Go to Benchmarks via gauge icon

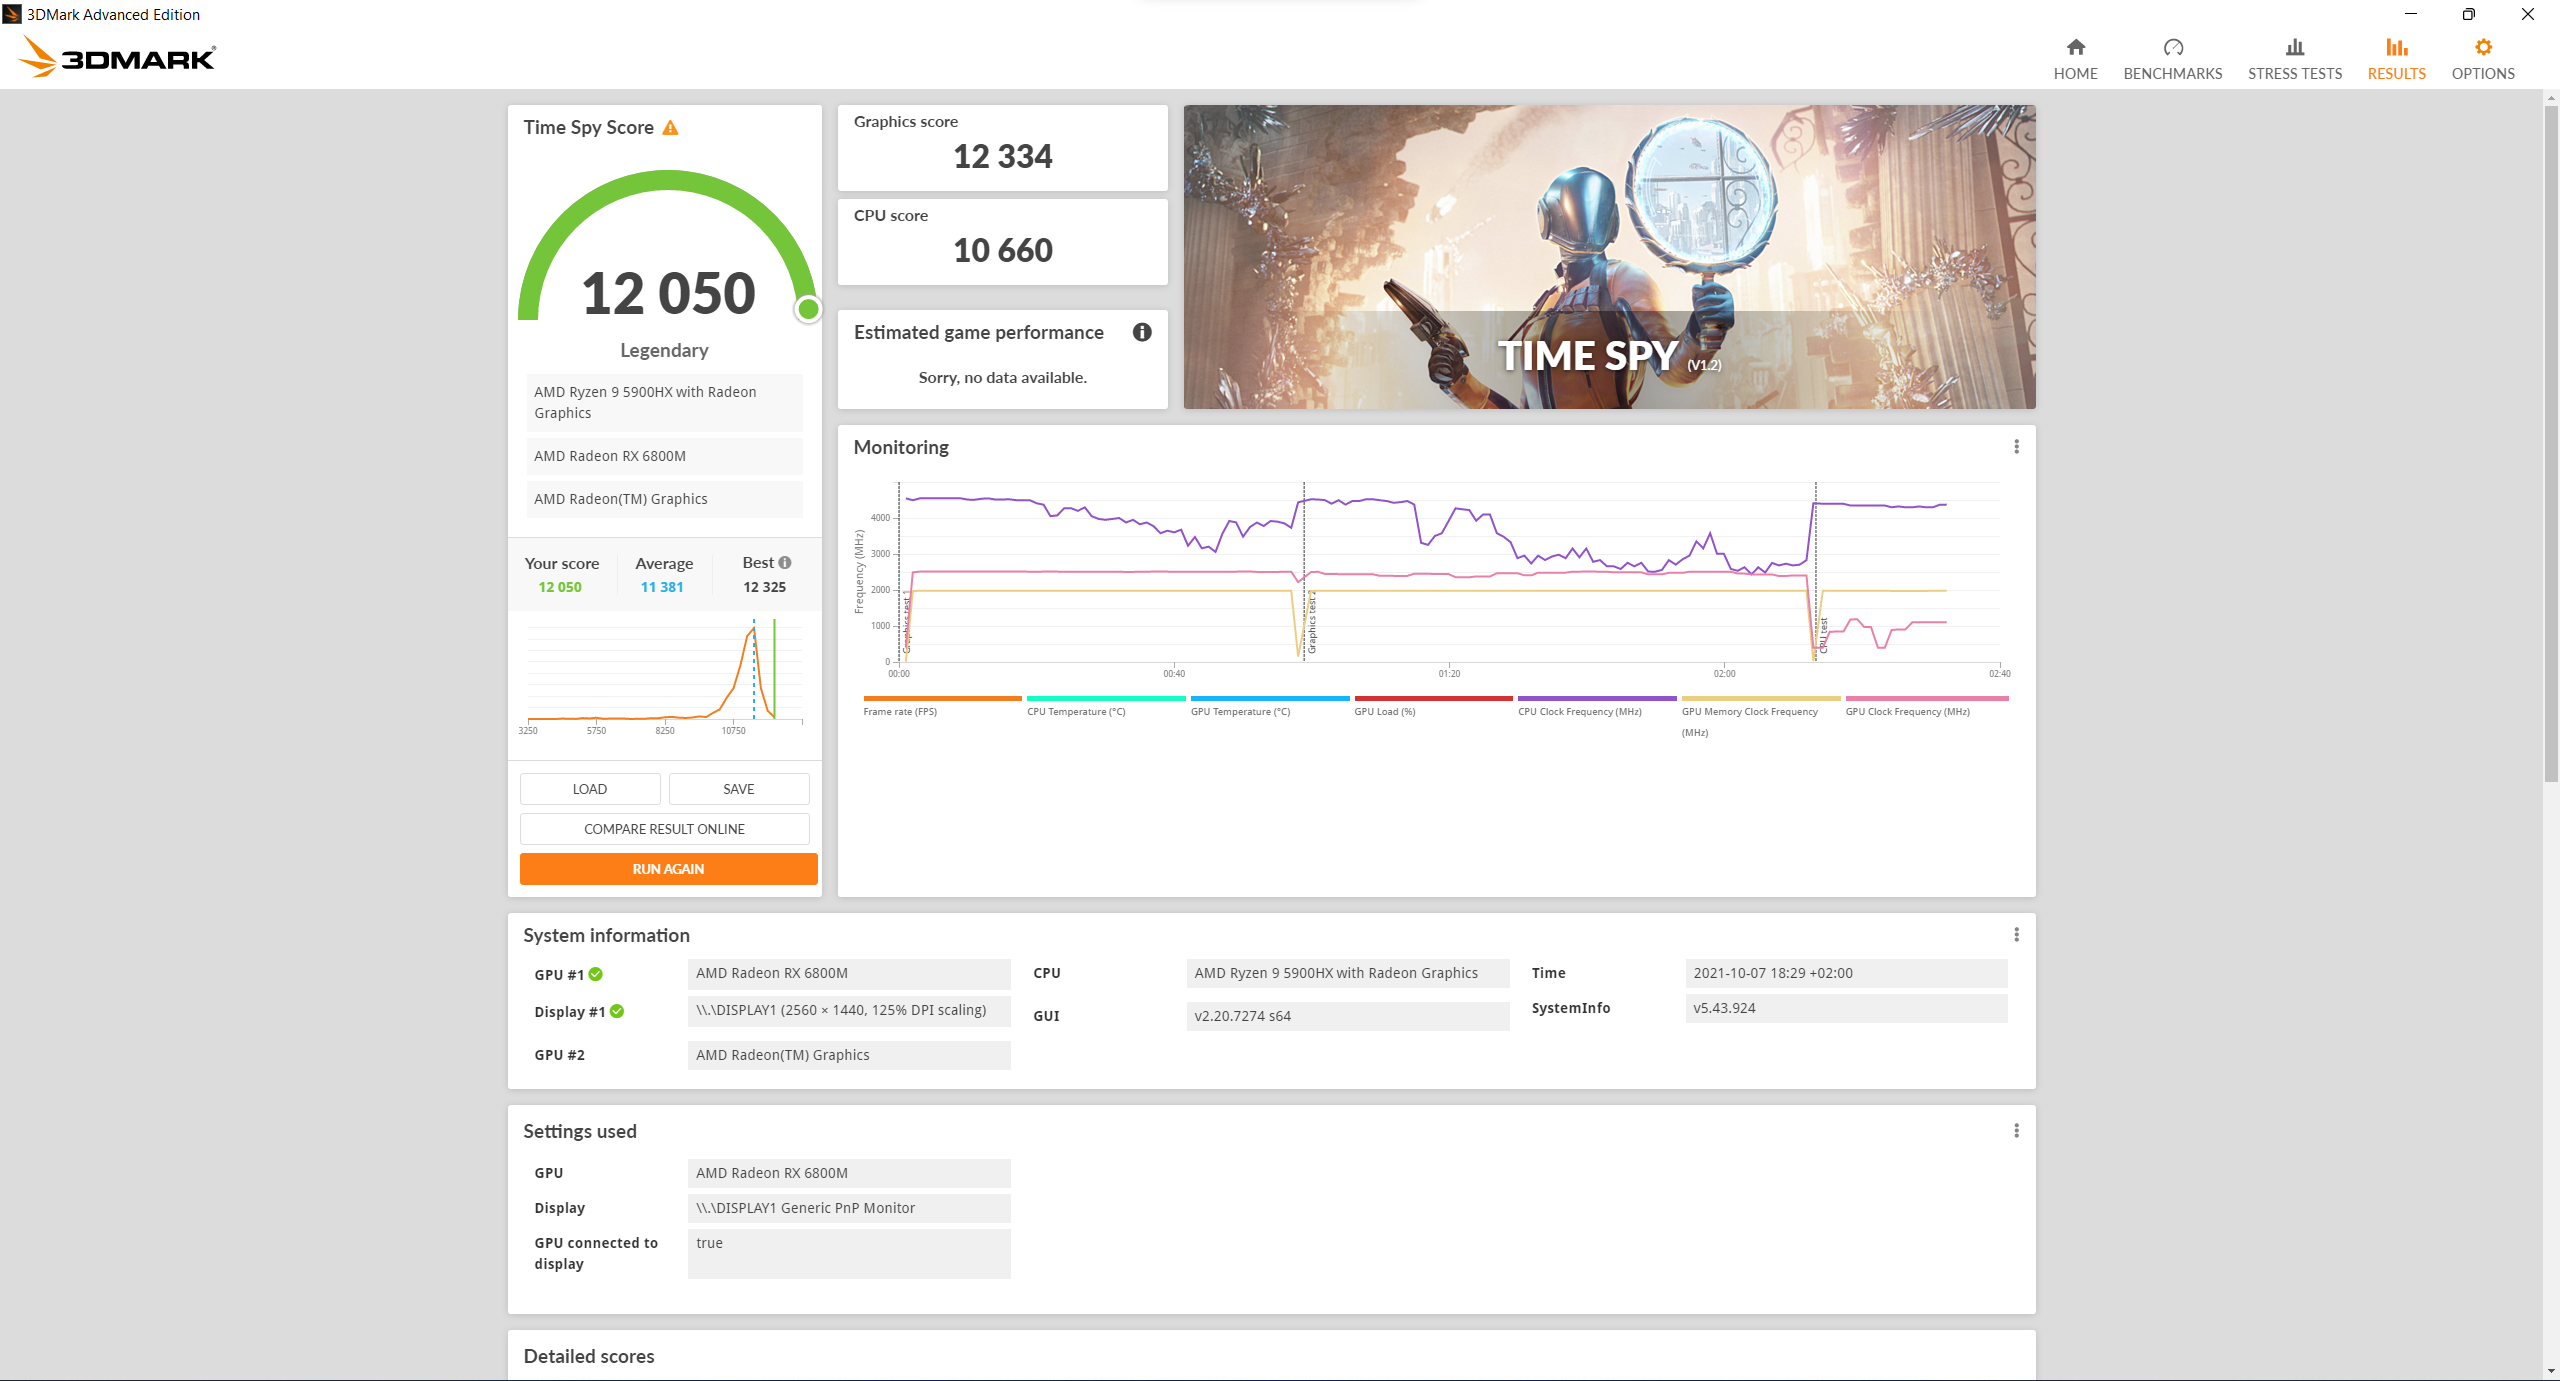[x=2173, y=47]
